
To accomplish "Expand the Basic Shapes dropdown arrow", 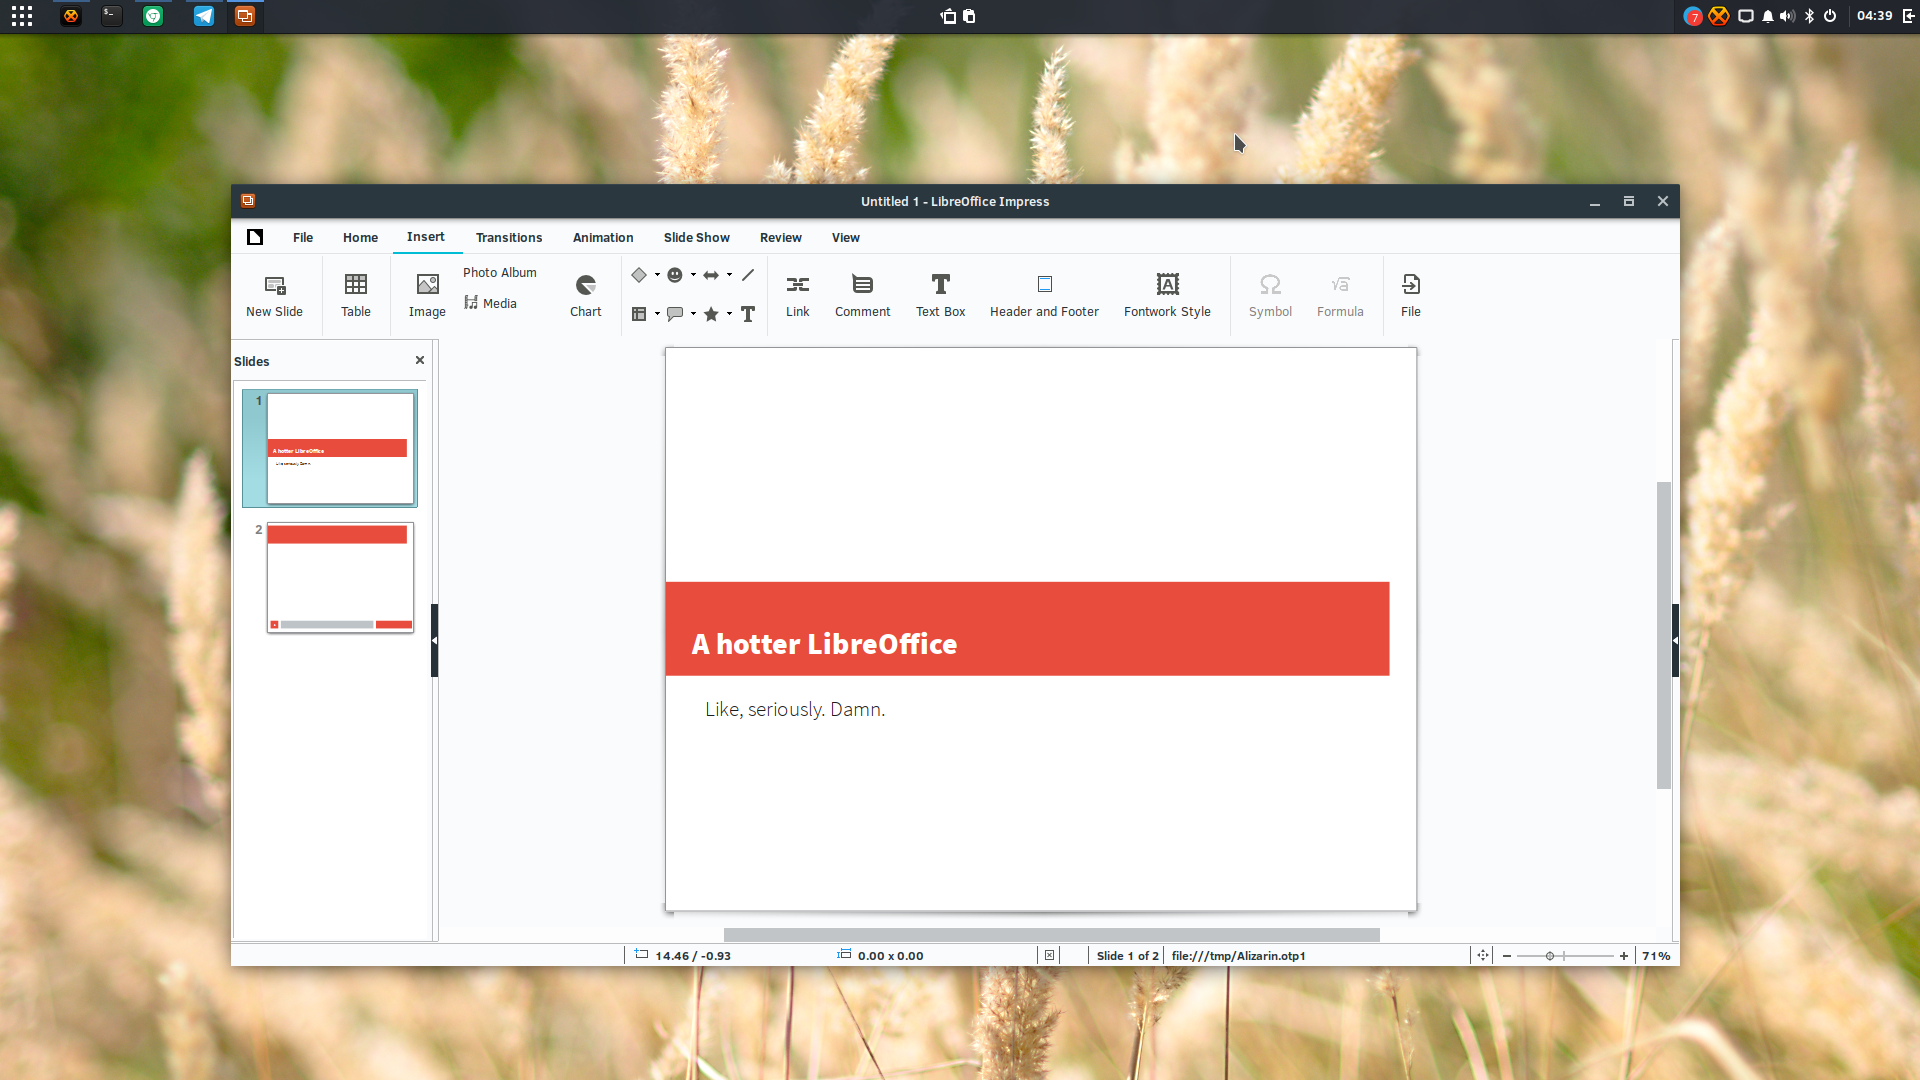I will (x=657, y=275).
